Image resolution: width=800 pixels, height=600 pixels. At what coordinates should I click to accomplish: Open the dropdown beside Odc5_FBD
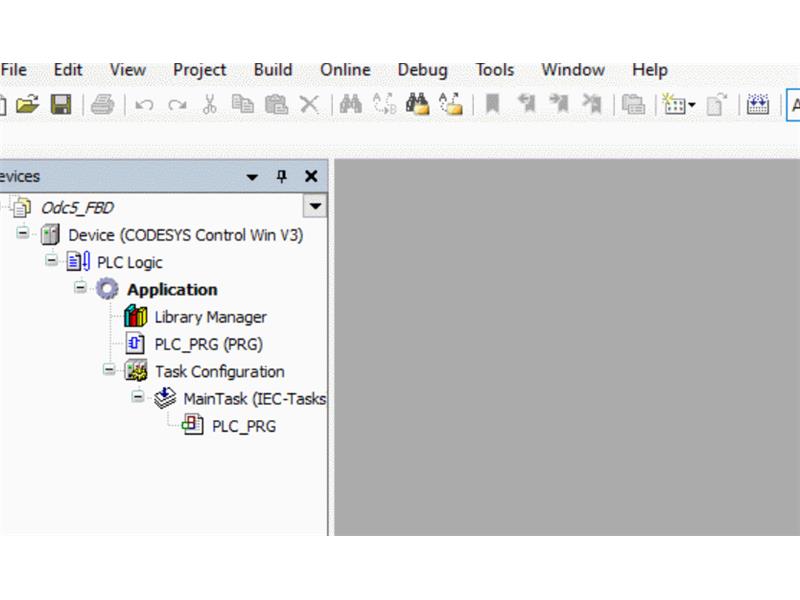coord(315,207)
